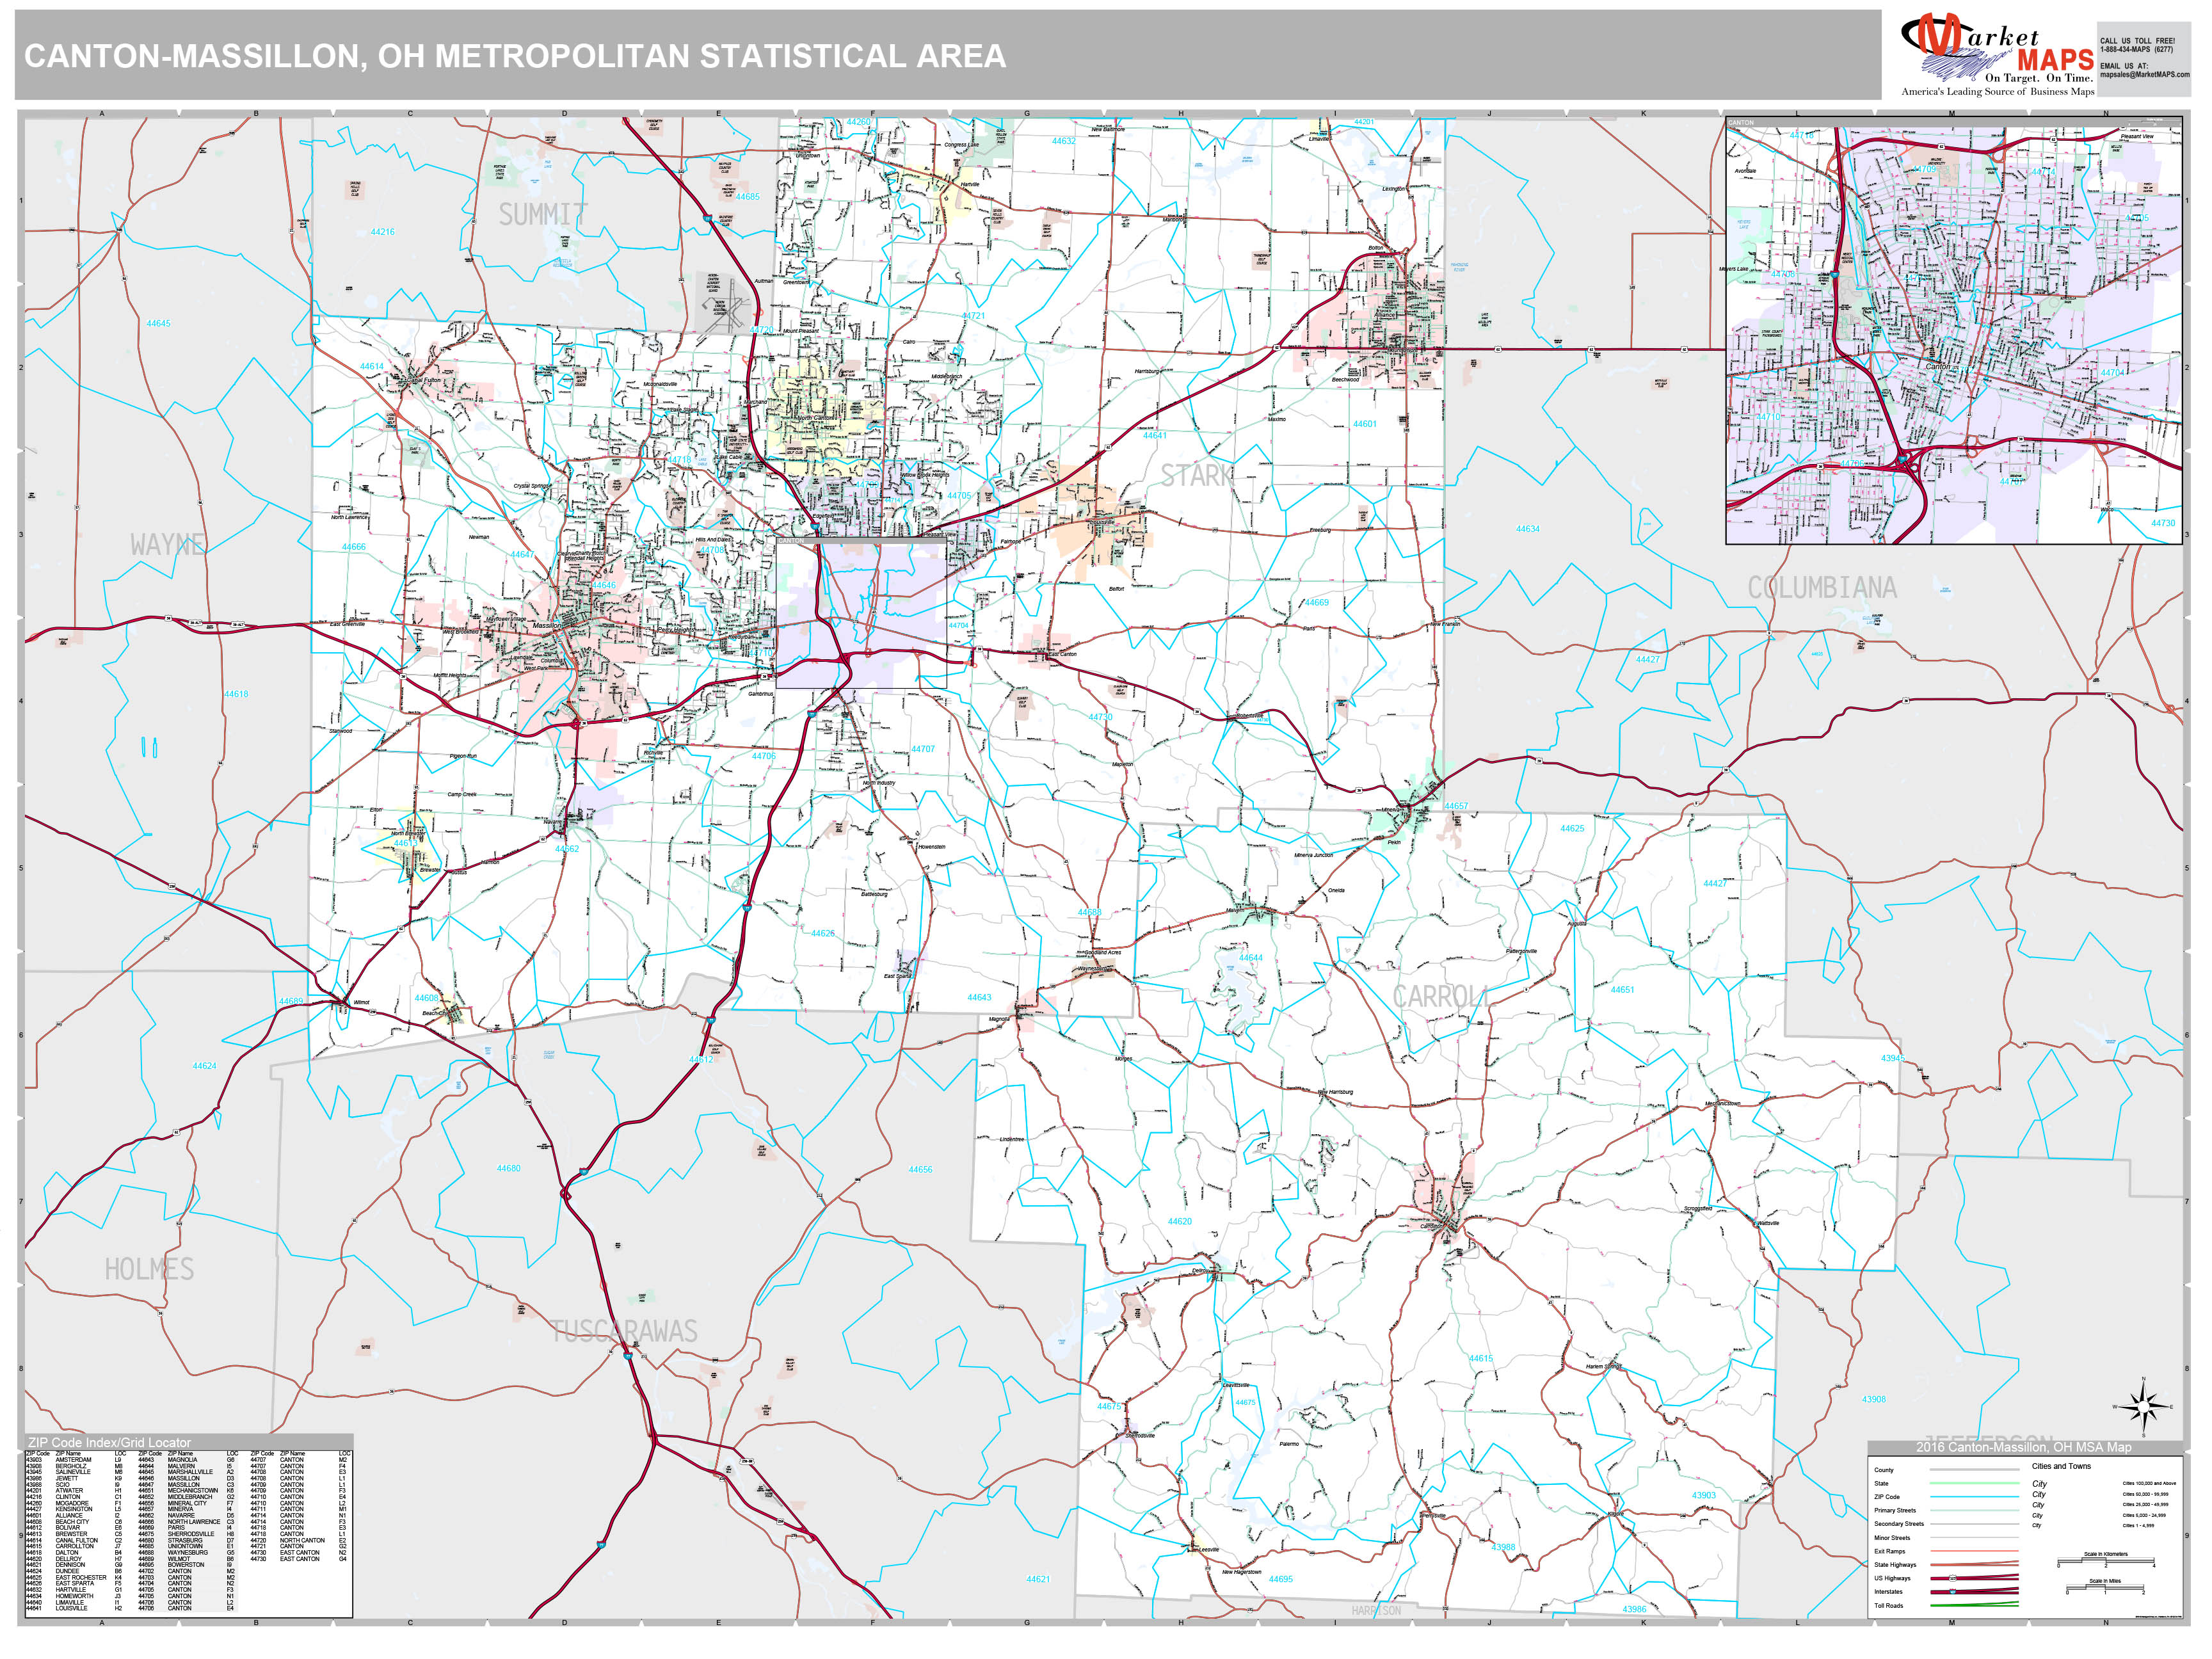Click the US Highways shield in the legend
Image resolution: width=2212 pixels, height=1659 pixels.
1953,1578
